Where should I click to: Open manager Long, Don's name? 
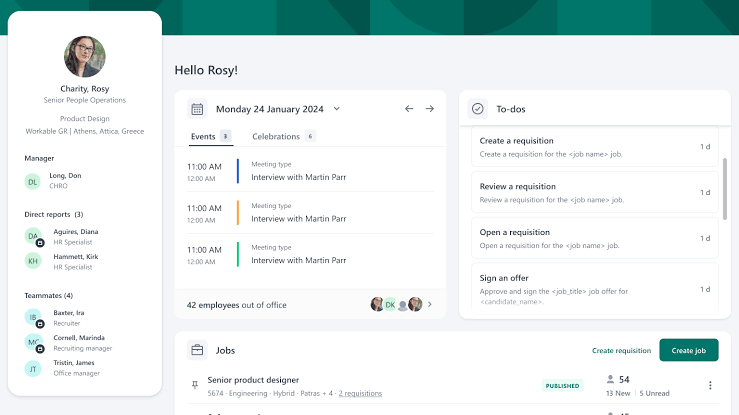[66, 176]
